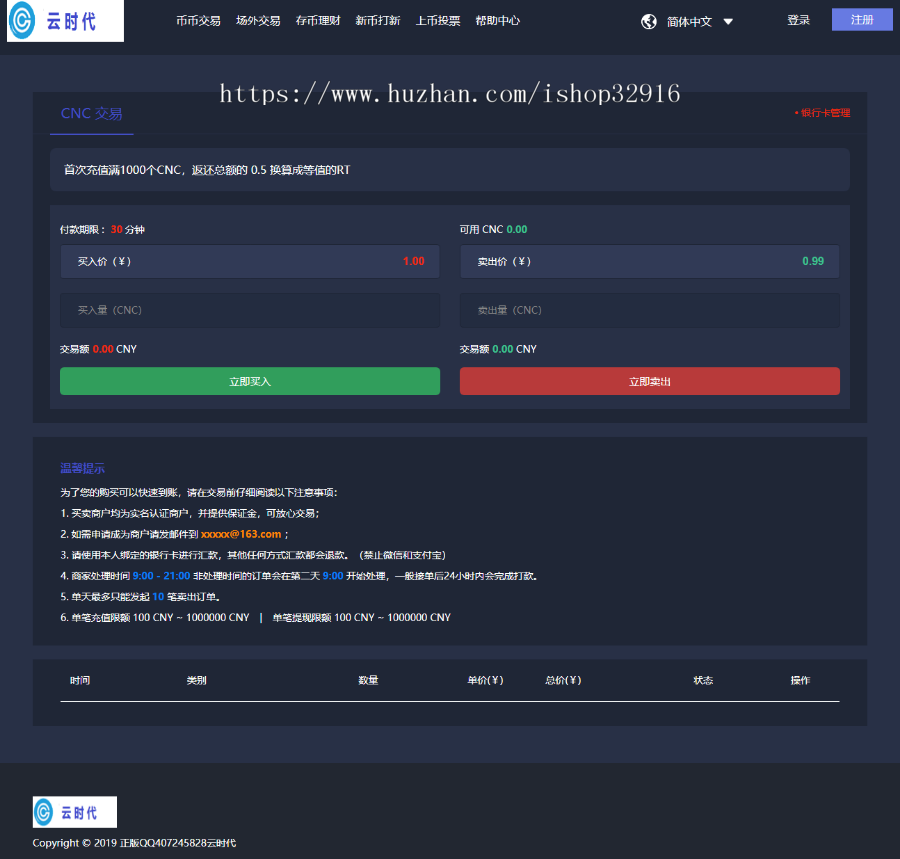Click the red 立即卖出 button

point(650,381)
